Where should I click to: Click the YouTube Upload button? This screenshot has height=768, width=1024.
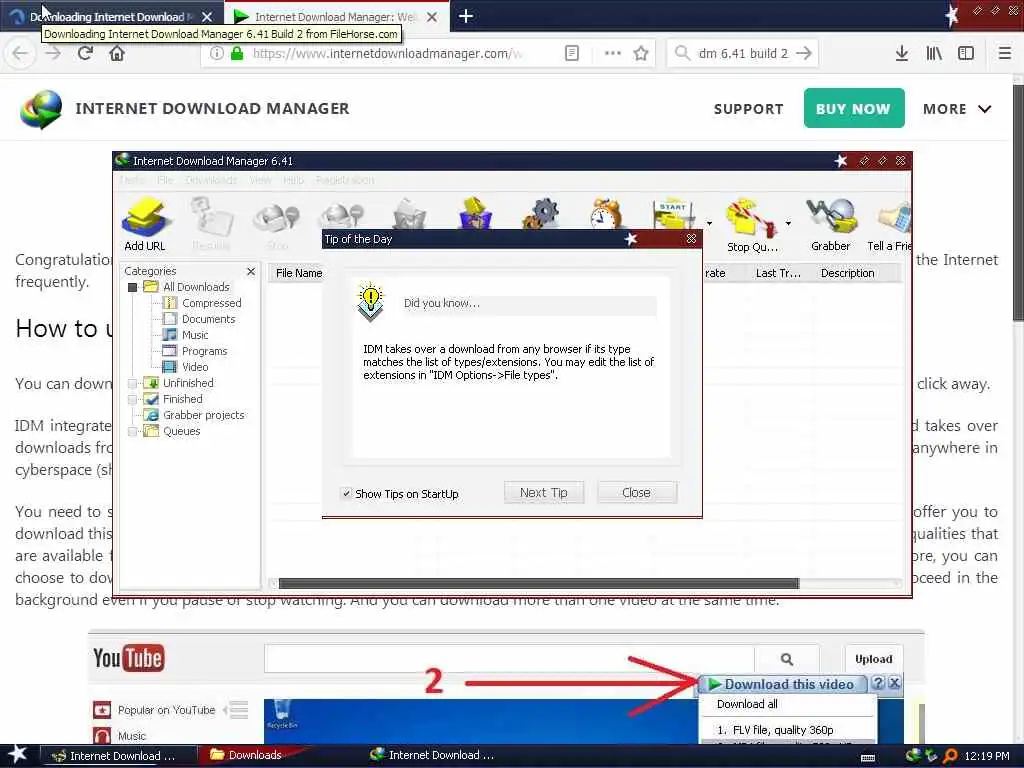click(873, 659)
